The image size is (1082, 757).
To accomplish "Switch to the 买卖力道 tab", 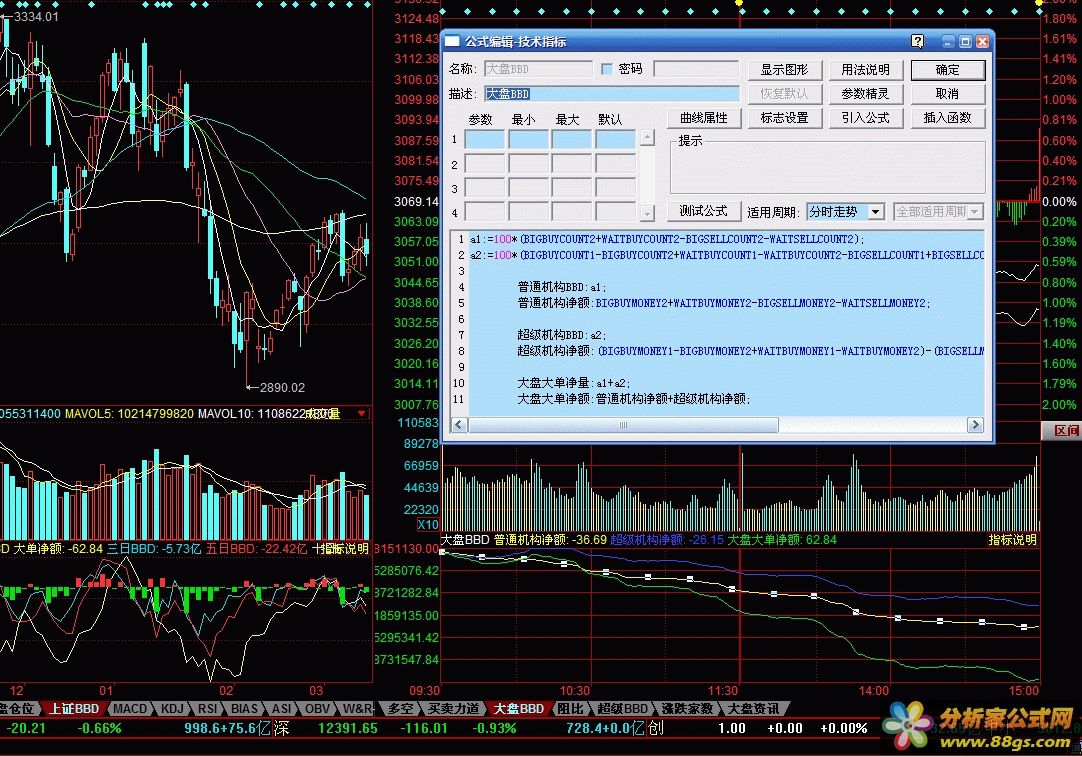I will [453, 709].
